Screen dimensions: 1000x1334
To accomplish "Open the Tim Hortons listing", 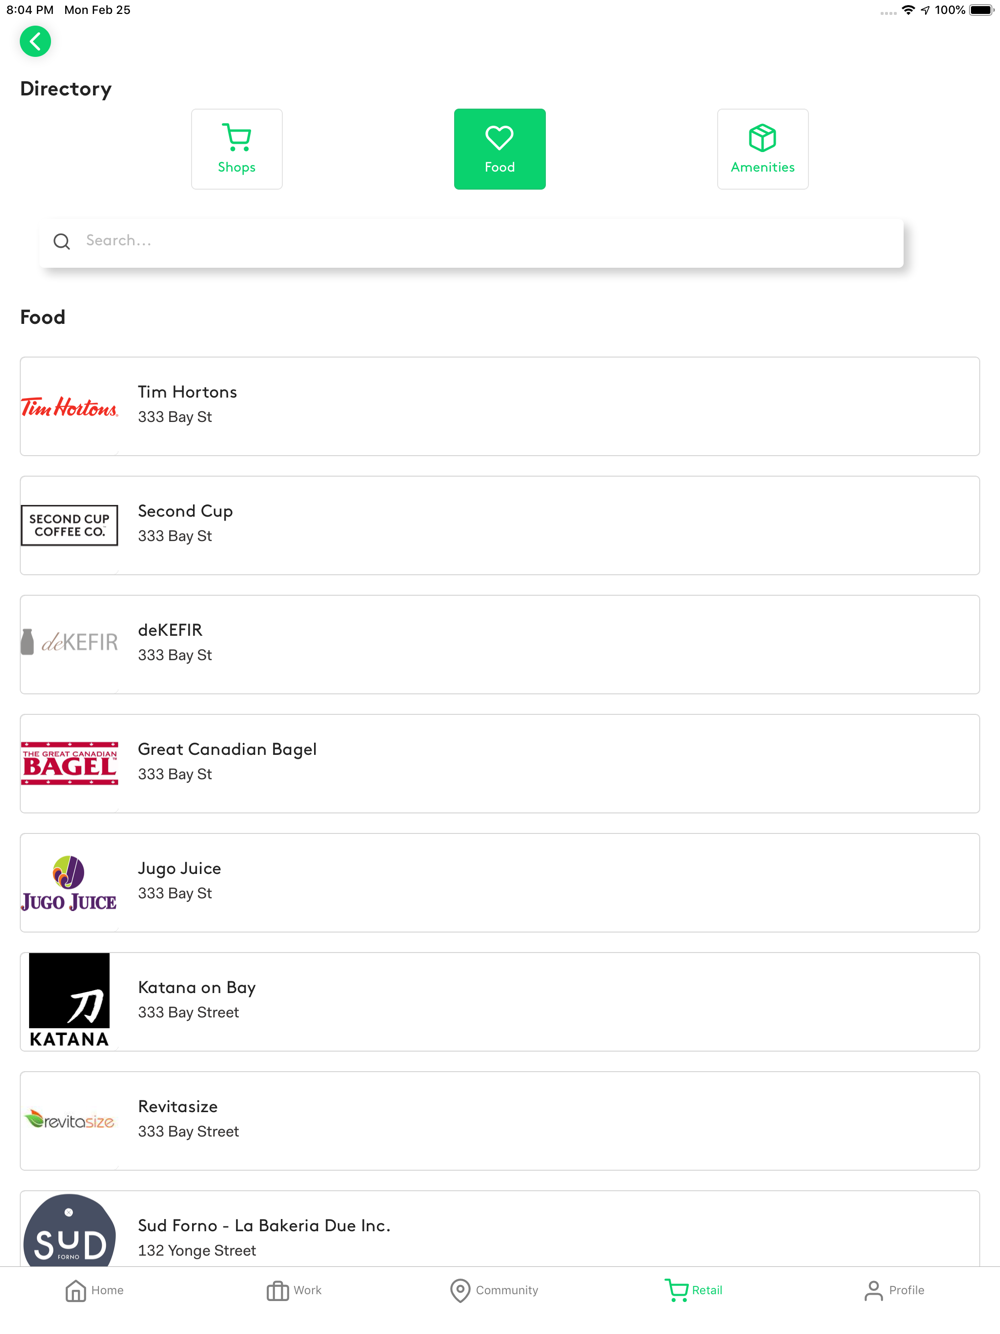I will [x=500, y=406].
